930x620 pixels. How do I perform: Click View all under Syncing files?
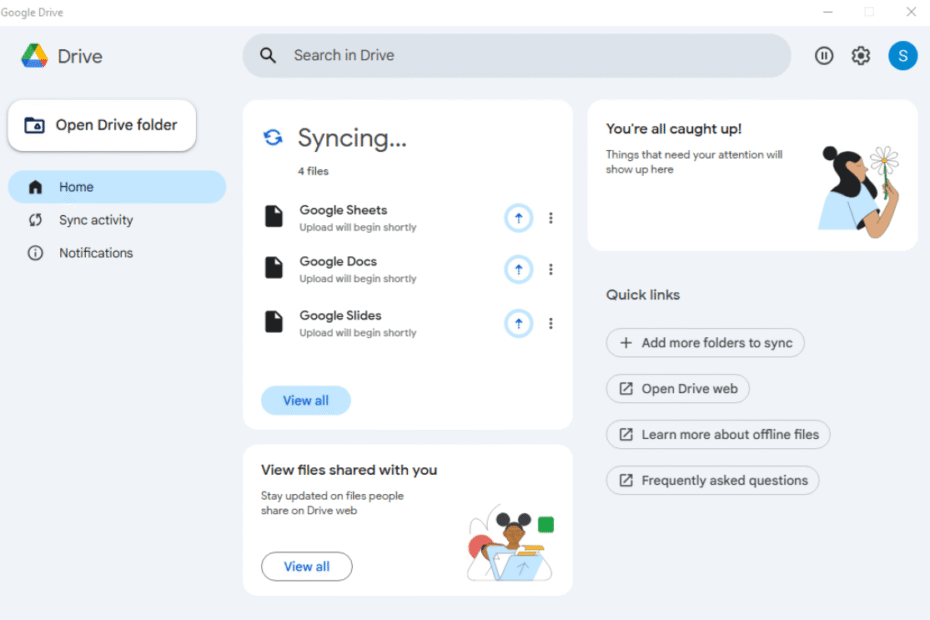point(306,401)
